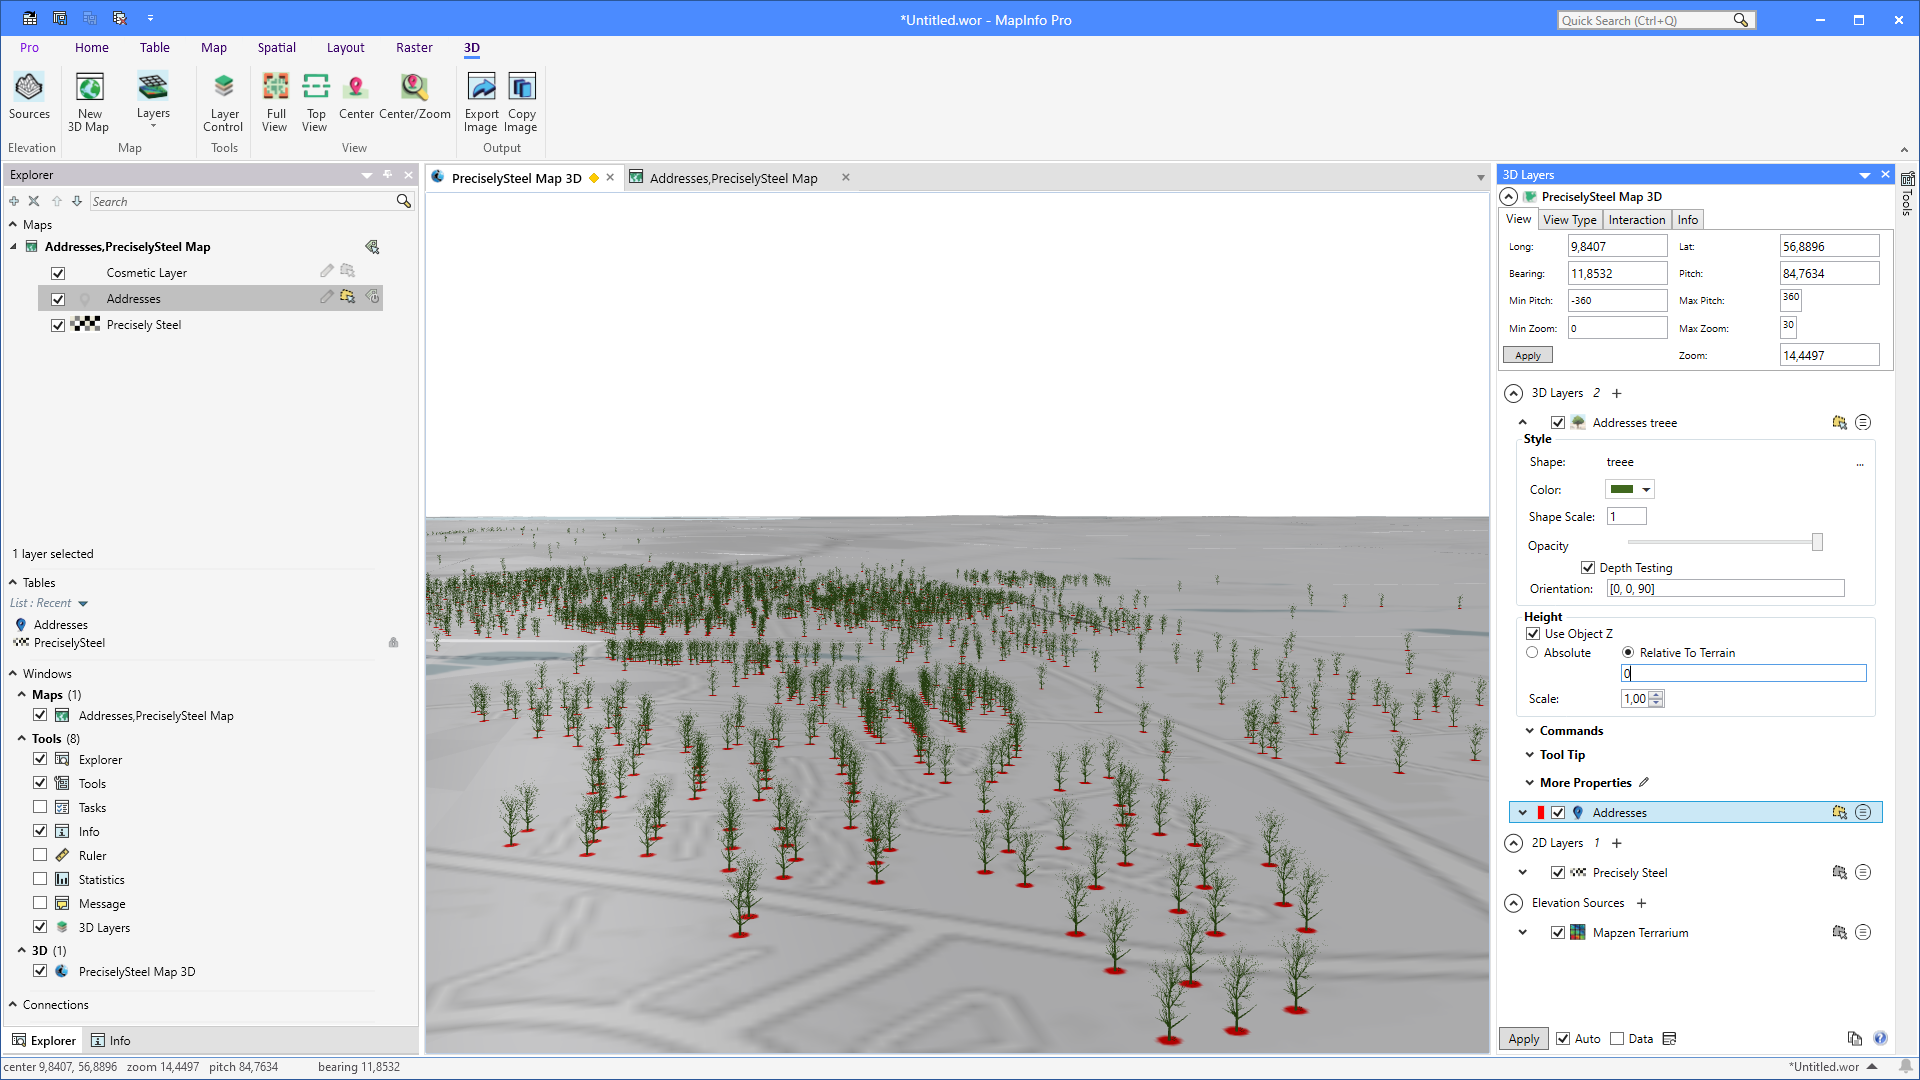Uncheck Use Object Z option
Image resolution: width=1920 pixels, height=1080 pixels.
tap(1533, 634)
